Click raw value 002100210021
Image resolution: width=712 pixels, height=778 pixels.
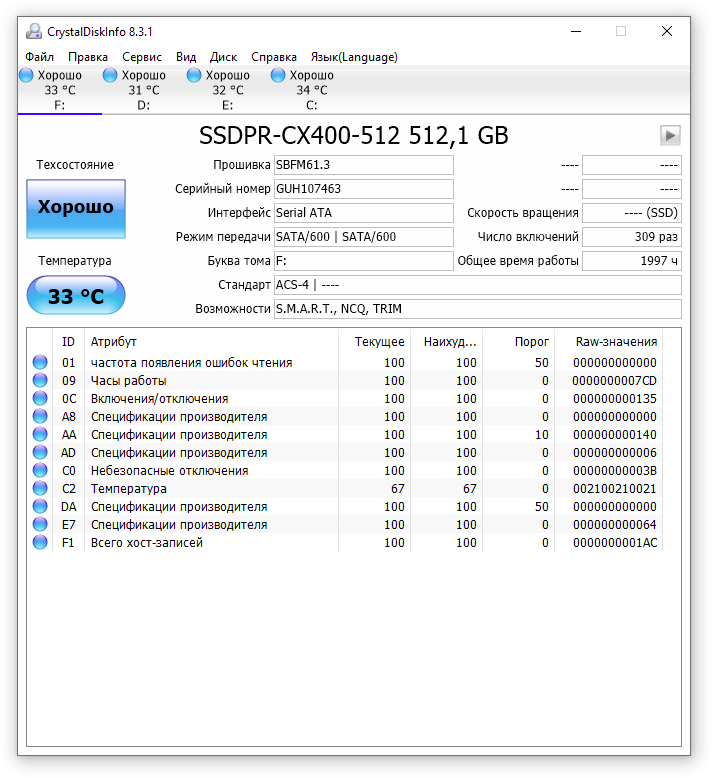click(614, 489)
